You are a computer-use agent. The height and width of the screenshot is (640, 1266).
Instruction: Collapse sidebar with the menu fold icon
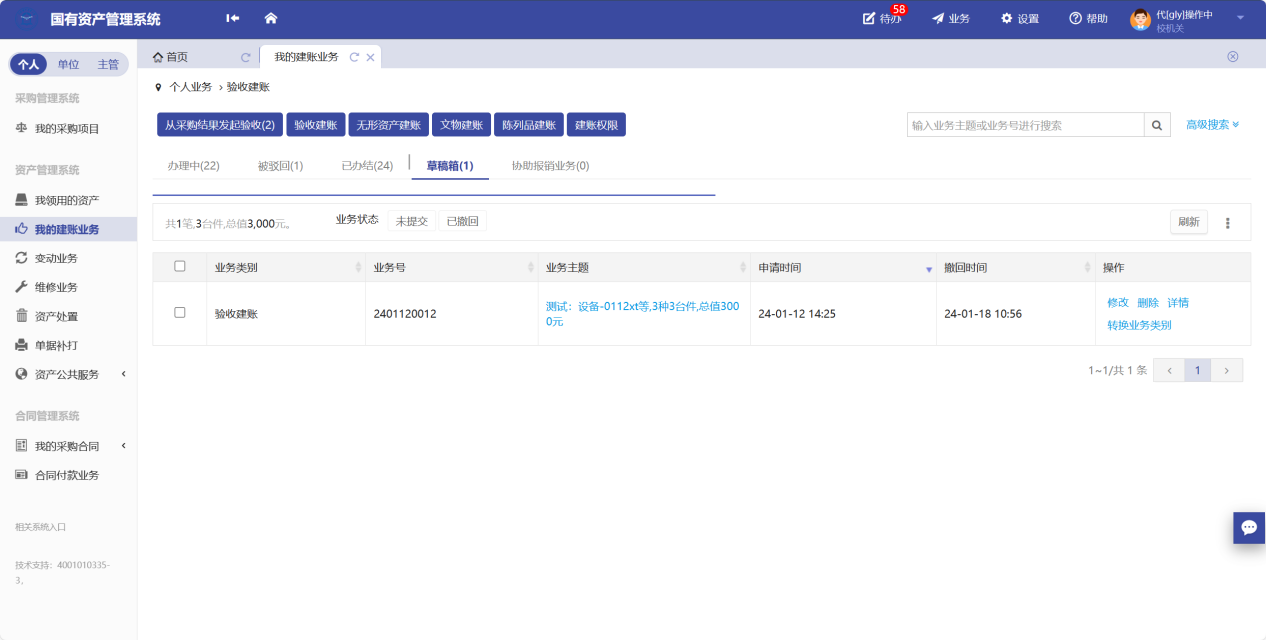pyautogui.click(x=233, y=18)
